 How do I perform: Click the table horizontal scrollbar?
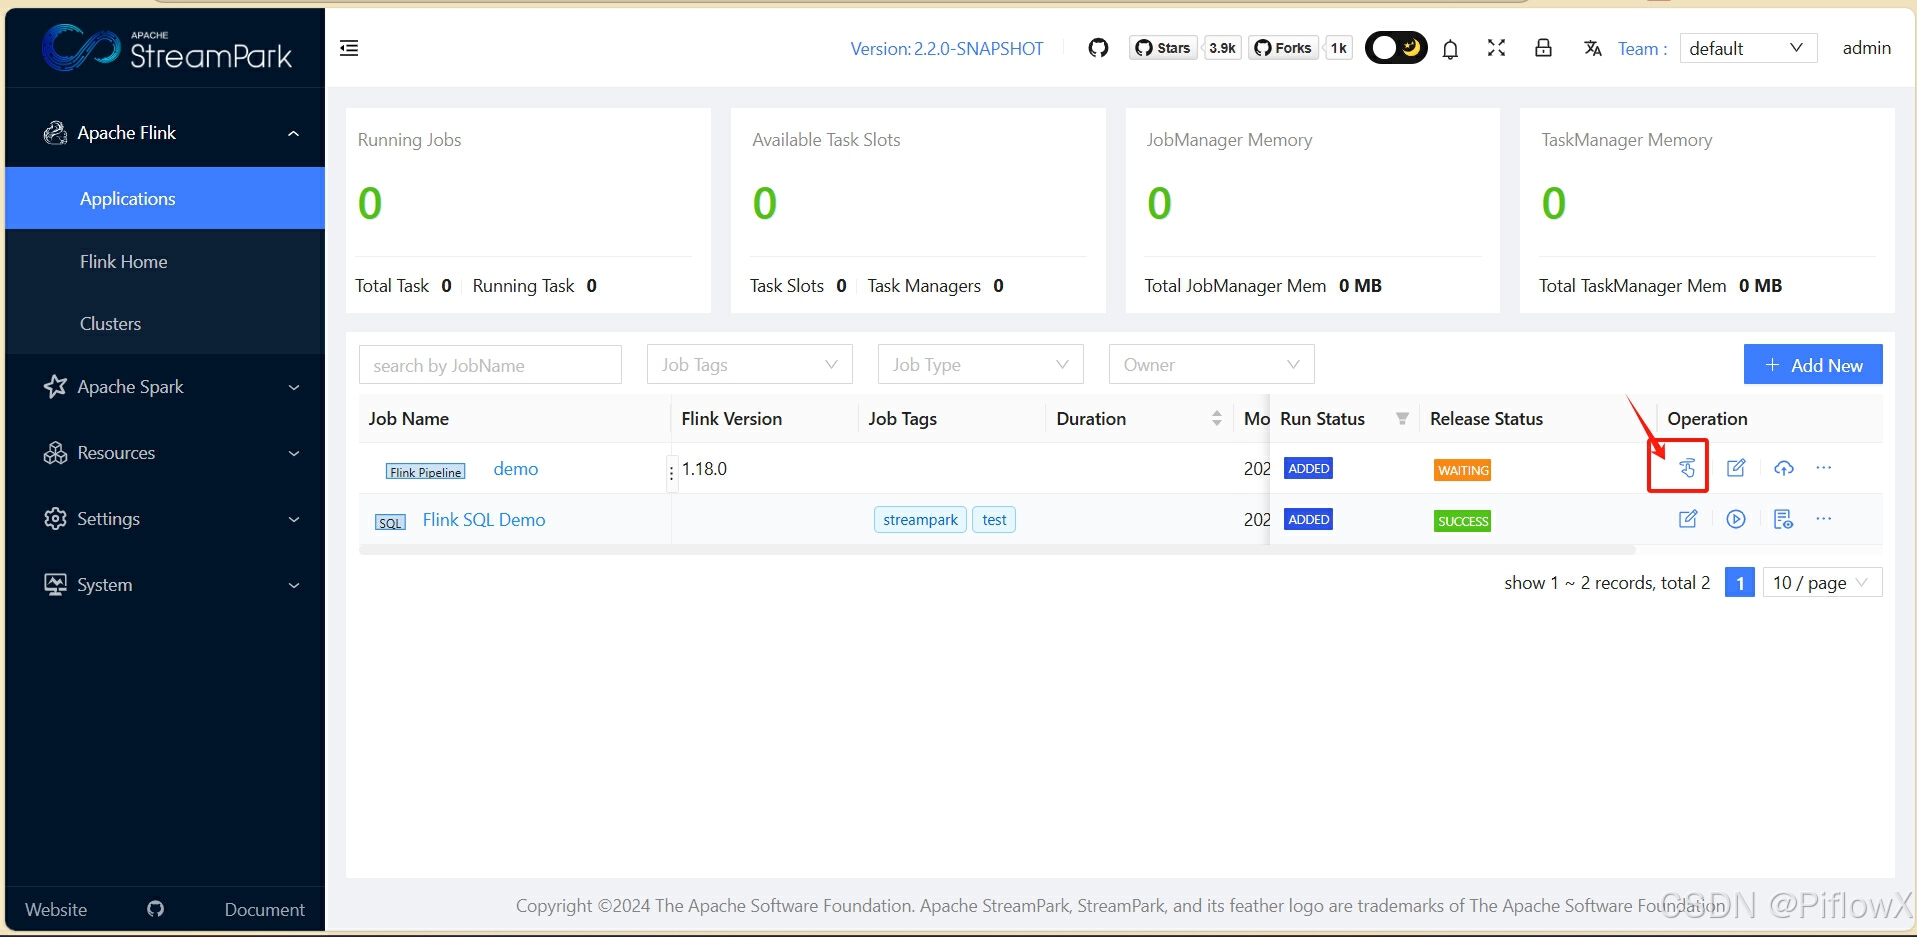pyautogui.click(x=997, y=550)
